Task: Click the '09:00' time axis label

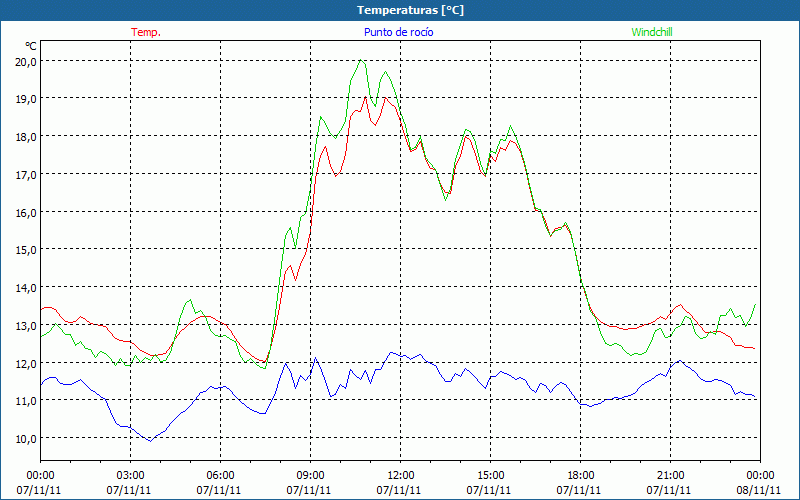Action: coord(310,476)
